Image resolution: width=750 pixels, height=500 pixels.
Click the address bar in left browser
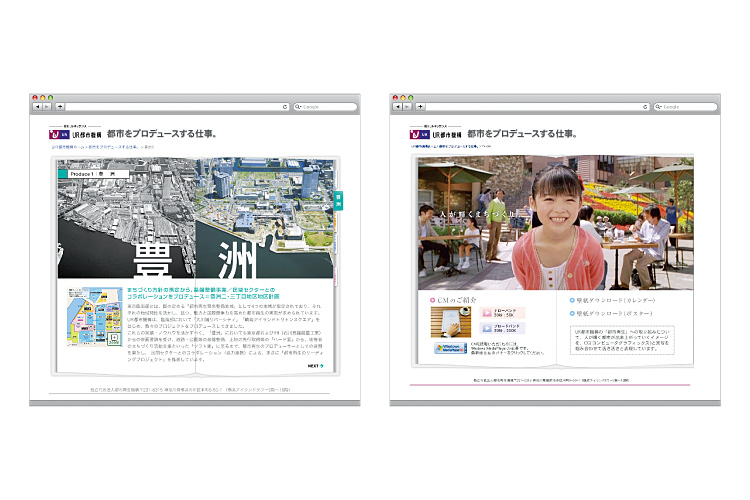[x=177, y=107]
